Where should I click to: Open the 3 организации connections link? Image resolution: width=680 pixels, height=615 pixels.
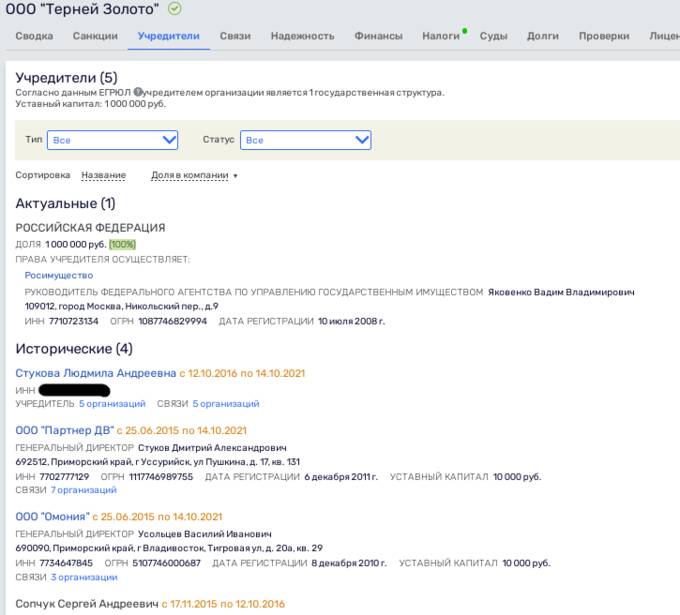tap(84, 577)
